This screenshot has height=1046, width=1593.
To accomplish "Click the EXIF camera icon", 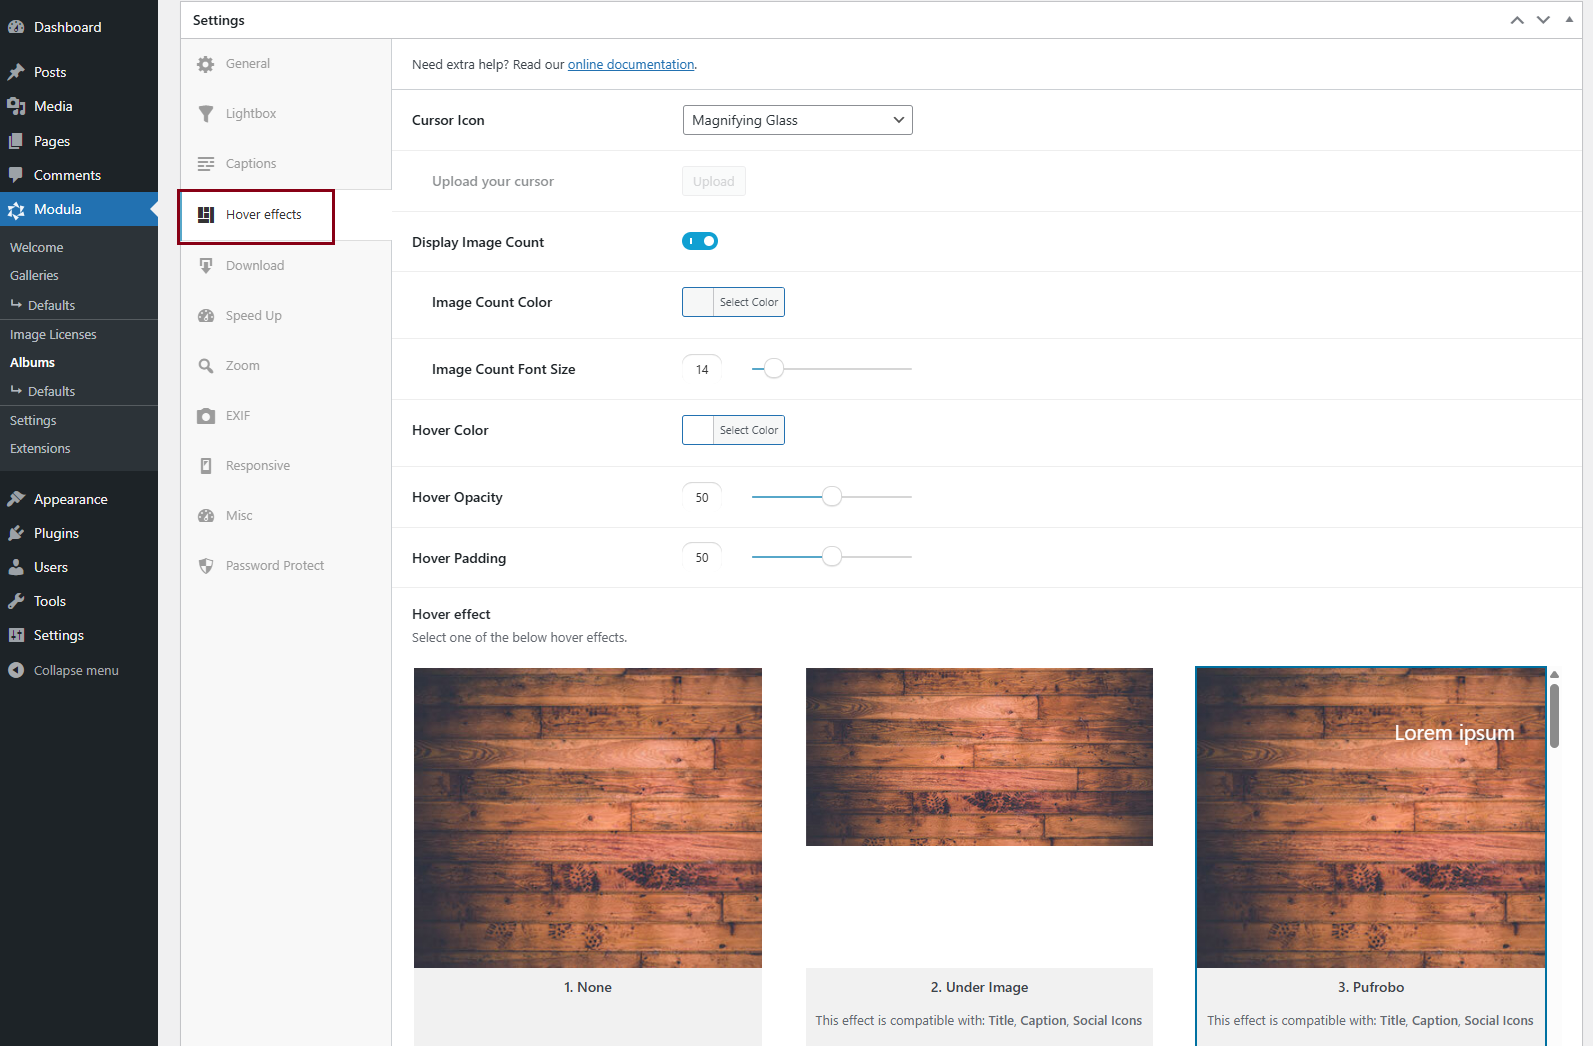I will [x=206, y=416].
